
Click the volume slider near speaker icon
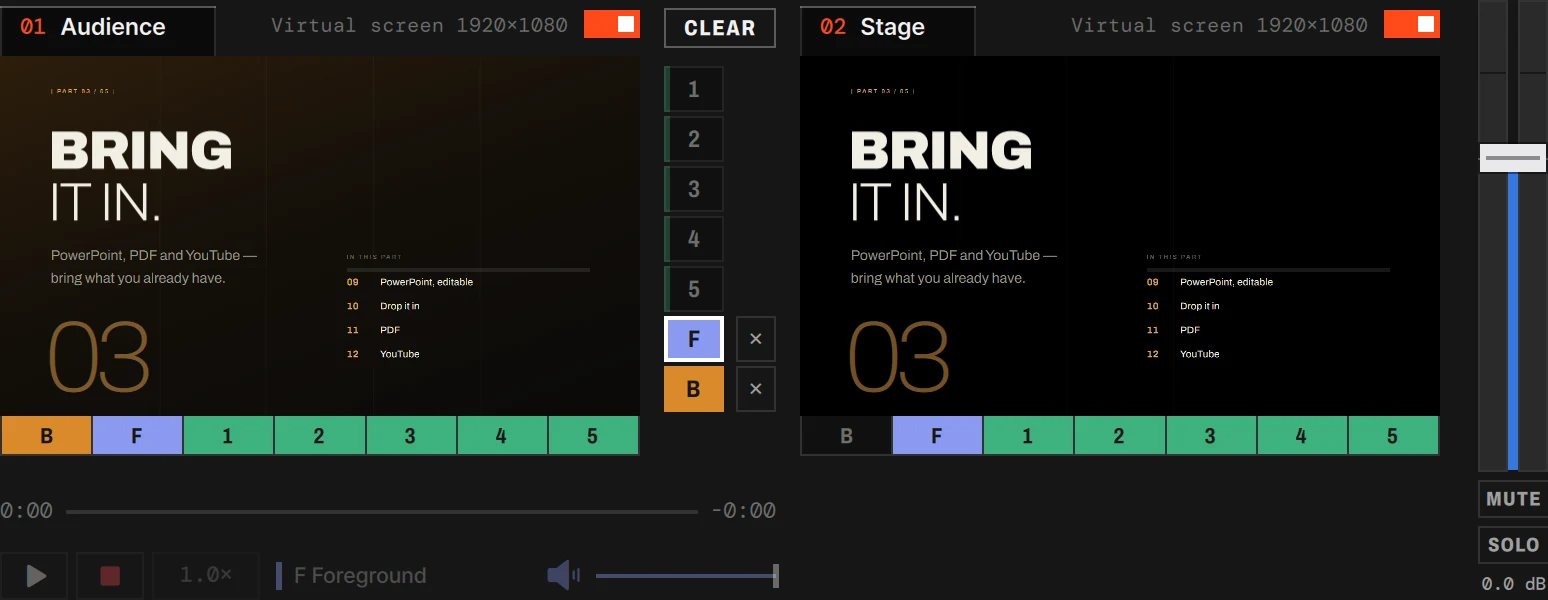[x=687, y=576]
